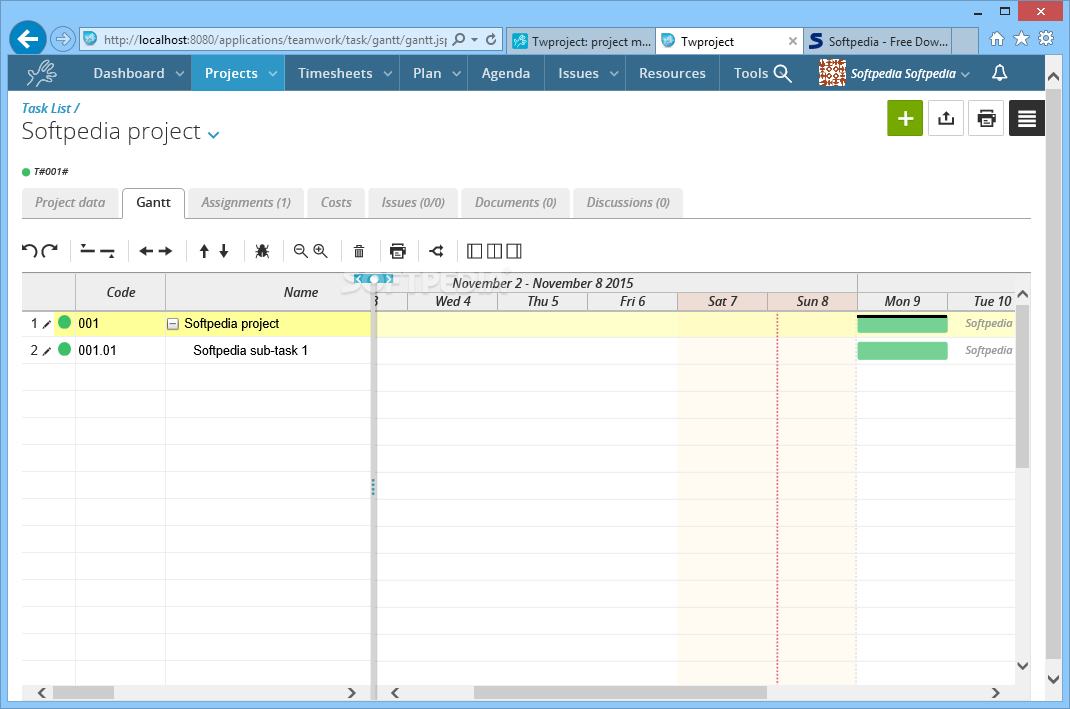This screenshot has width=1070, height=709.
Task: Open the Tools menu
Action: pos(751,73)
